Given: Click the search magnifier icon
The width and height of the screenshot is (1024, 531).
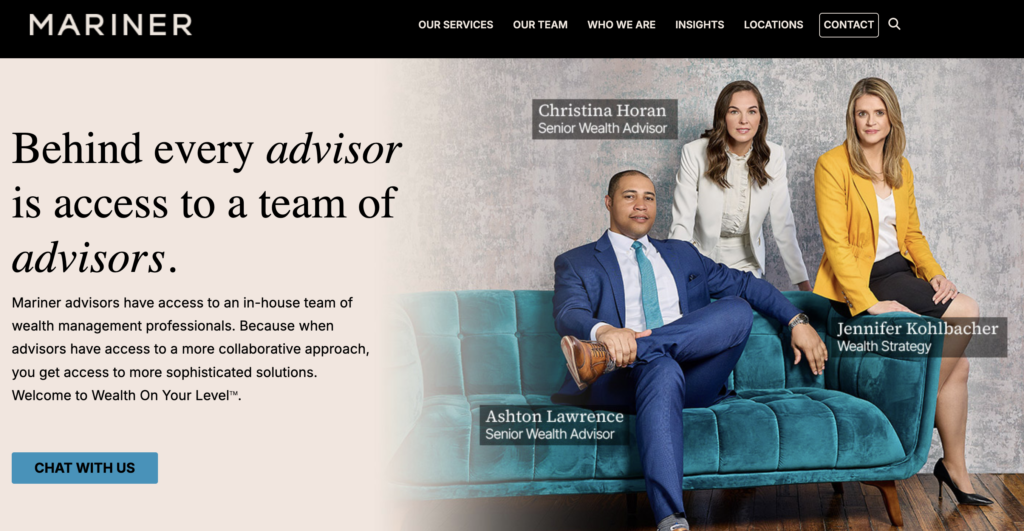Looking at the screenshot, I should point(894,24).
